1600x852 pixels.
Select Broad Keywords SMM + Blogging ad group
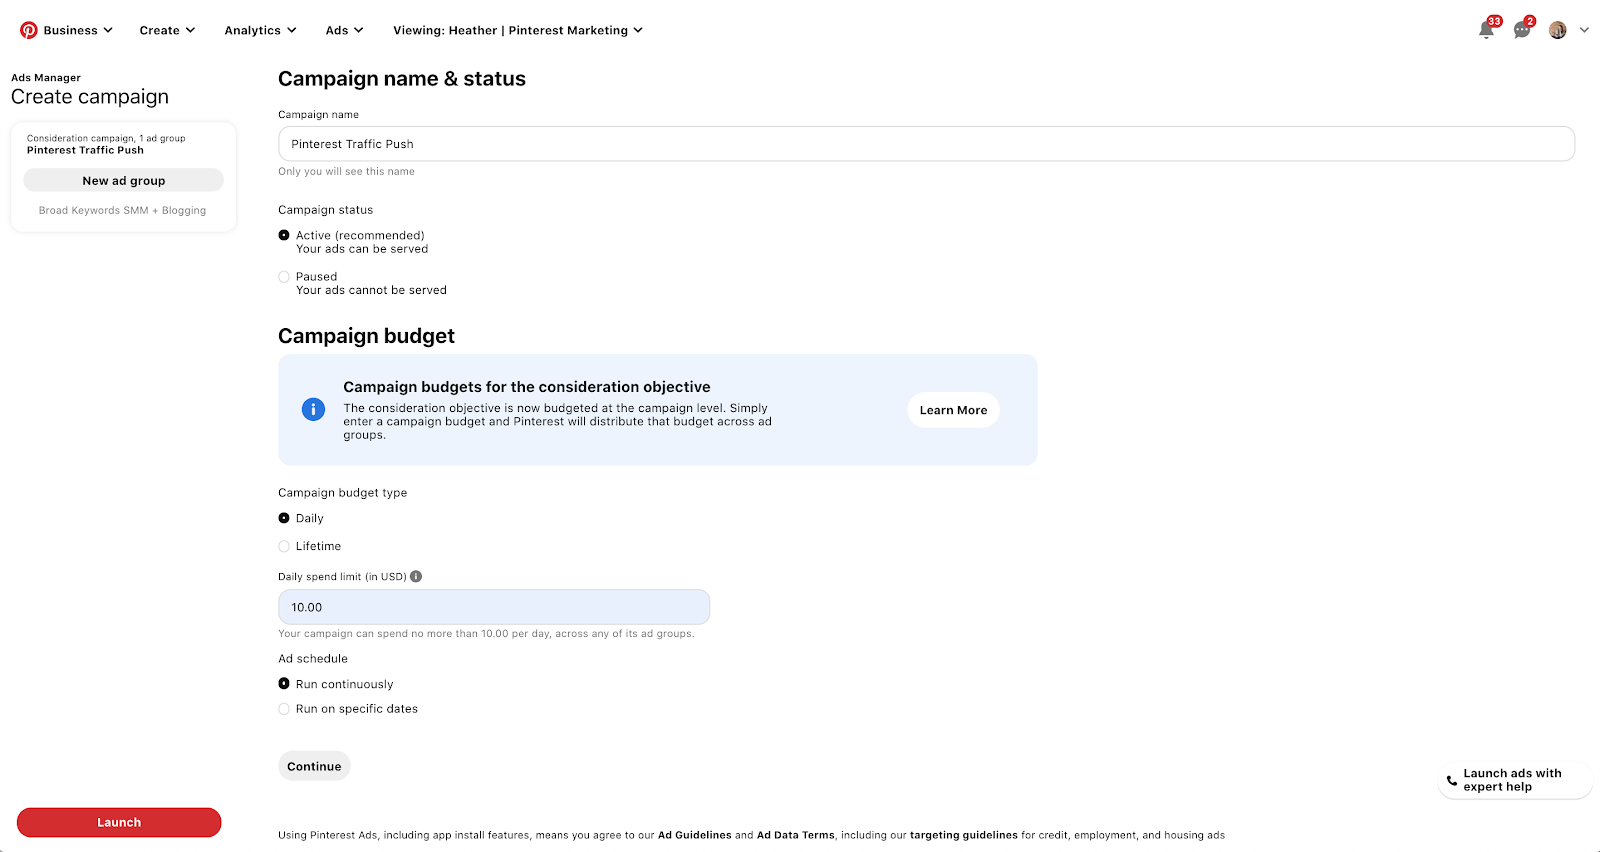(x=123, y=210)
